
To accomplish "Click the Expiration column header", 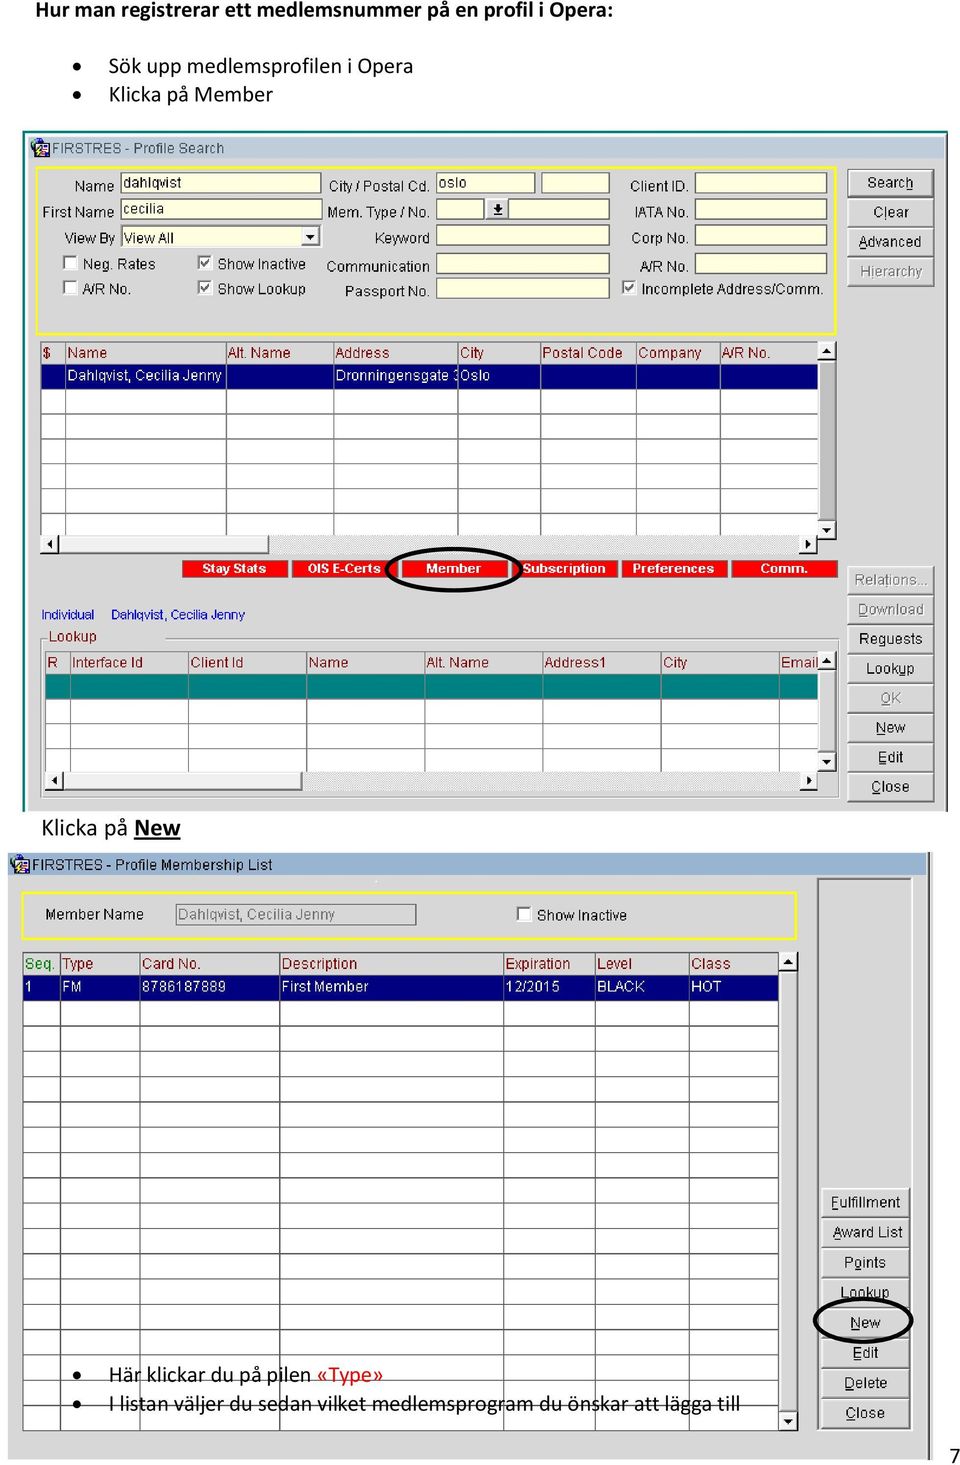I will [x=549, y=964].
